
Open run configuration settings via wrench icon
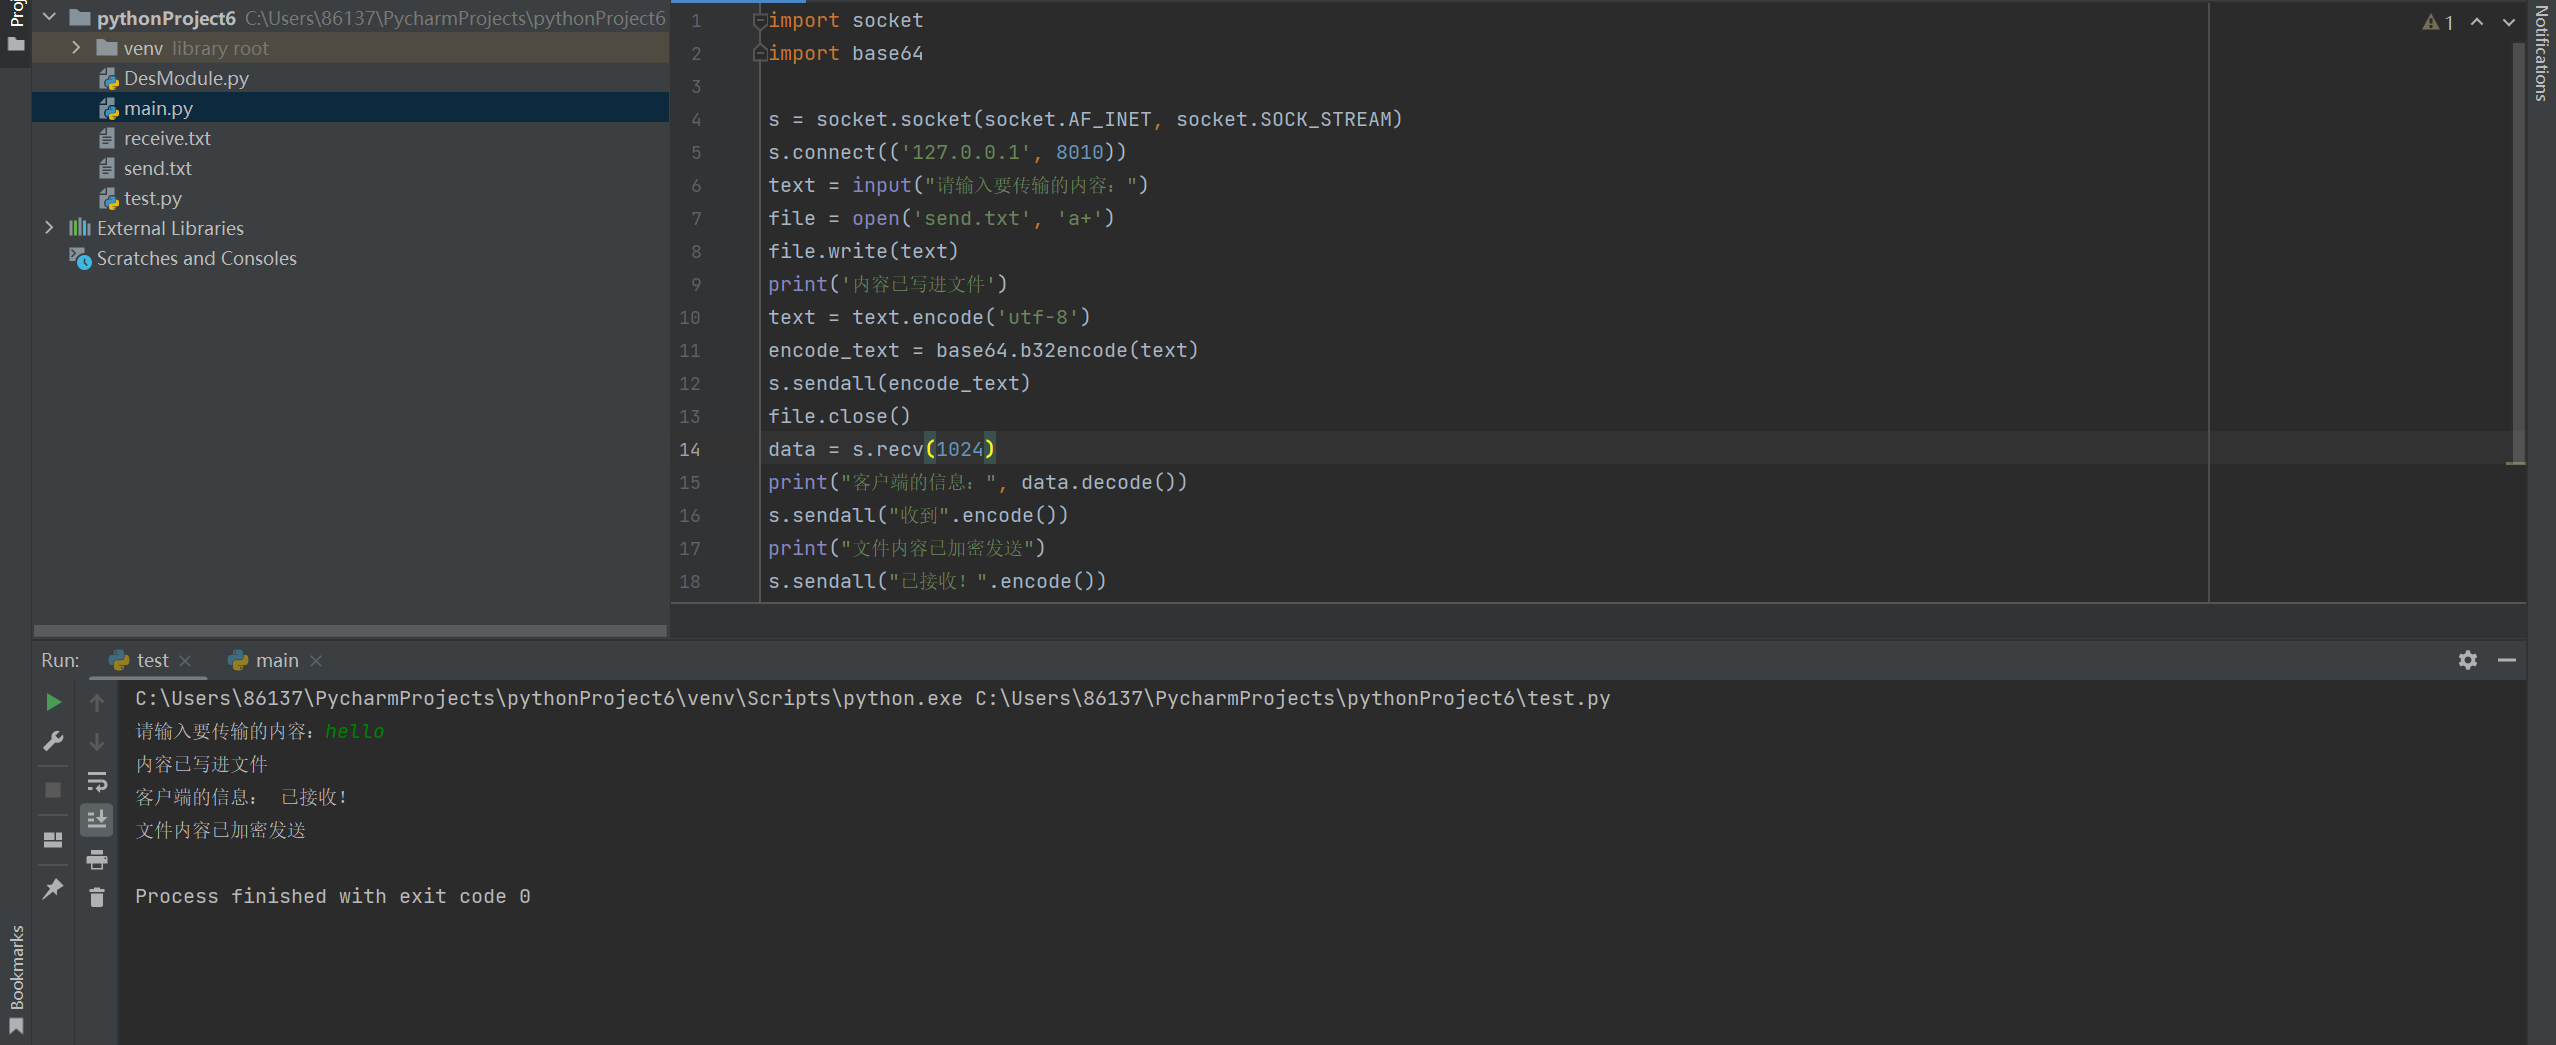[53, 741]
